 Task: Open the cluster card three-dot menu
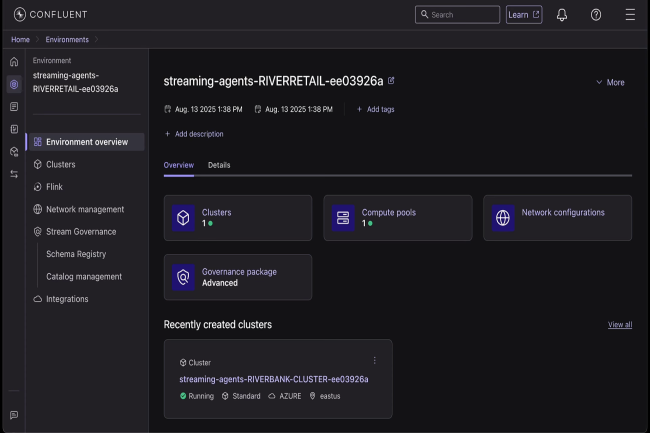tap(374, 360)
